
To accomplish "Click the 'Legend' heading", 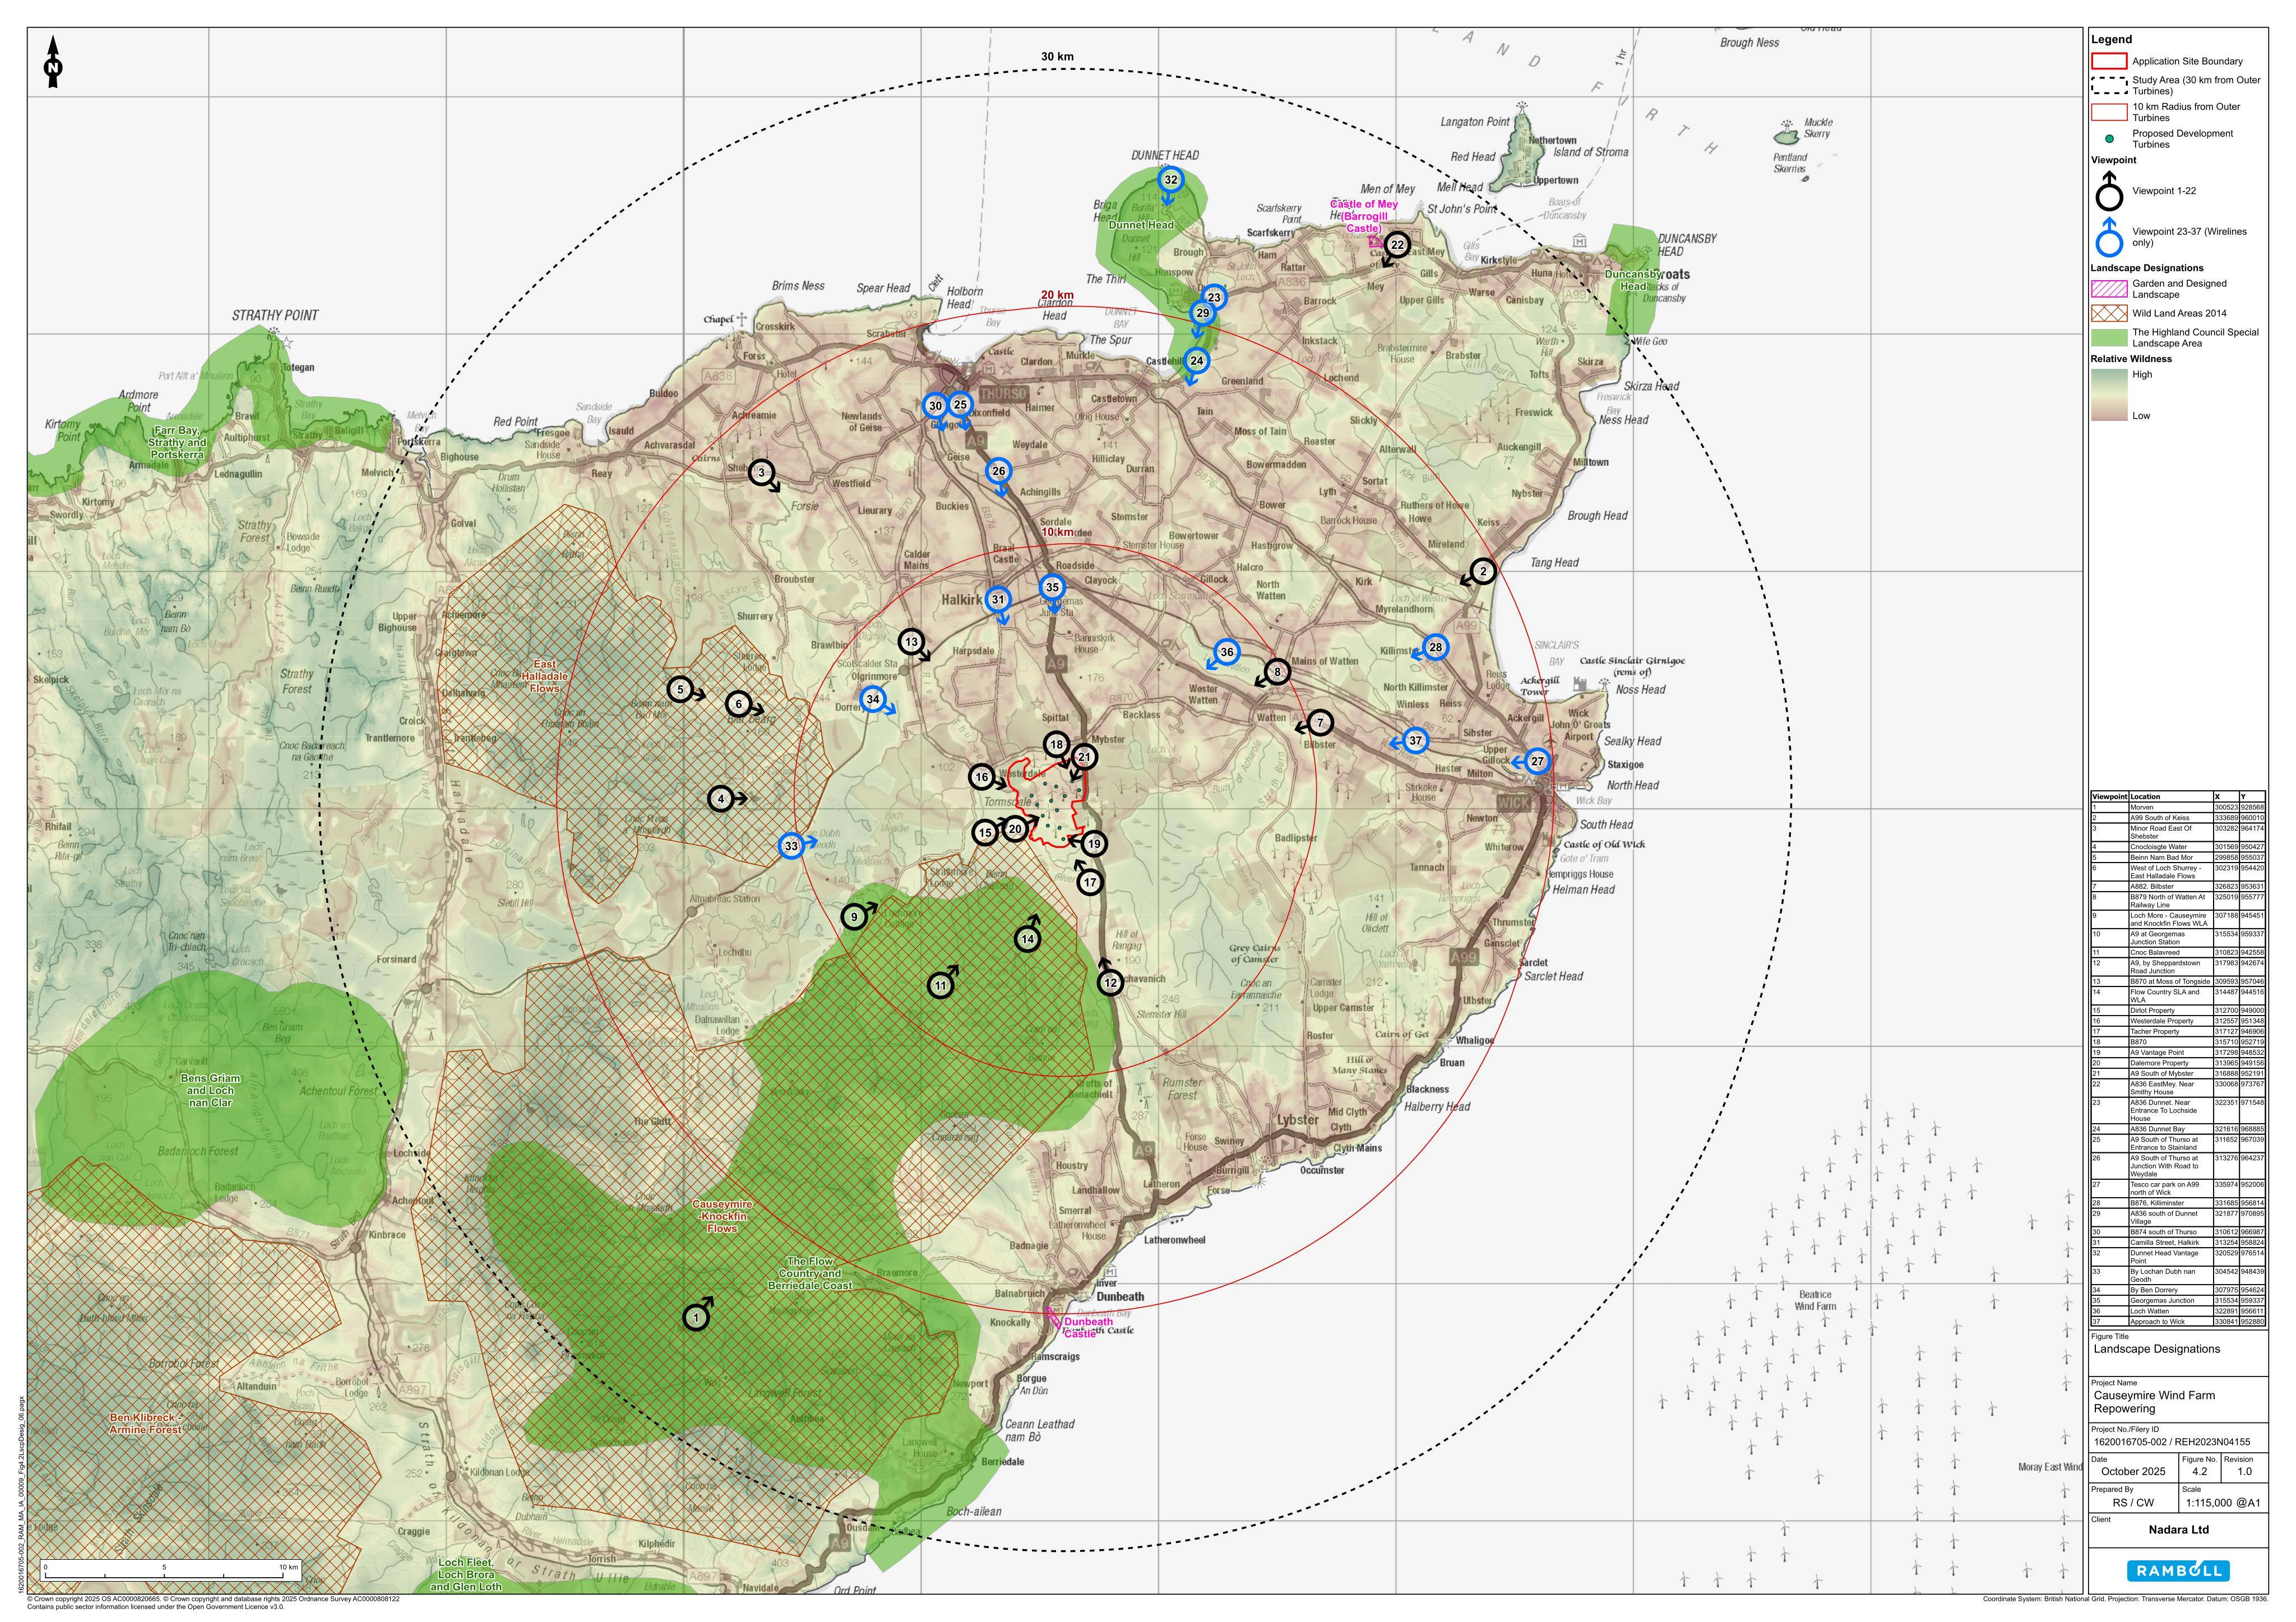I will pyautogui.click(x=2111, y=39).
